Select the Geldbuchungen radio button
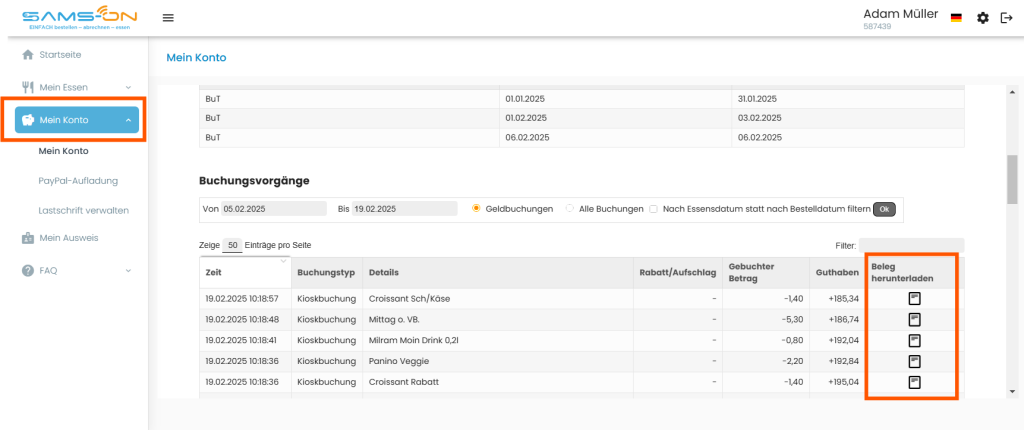Screen dimensions: 1024x430 [476, 208]
